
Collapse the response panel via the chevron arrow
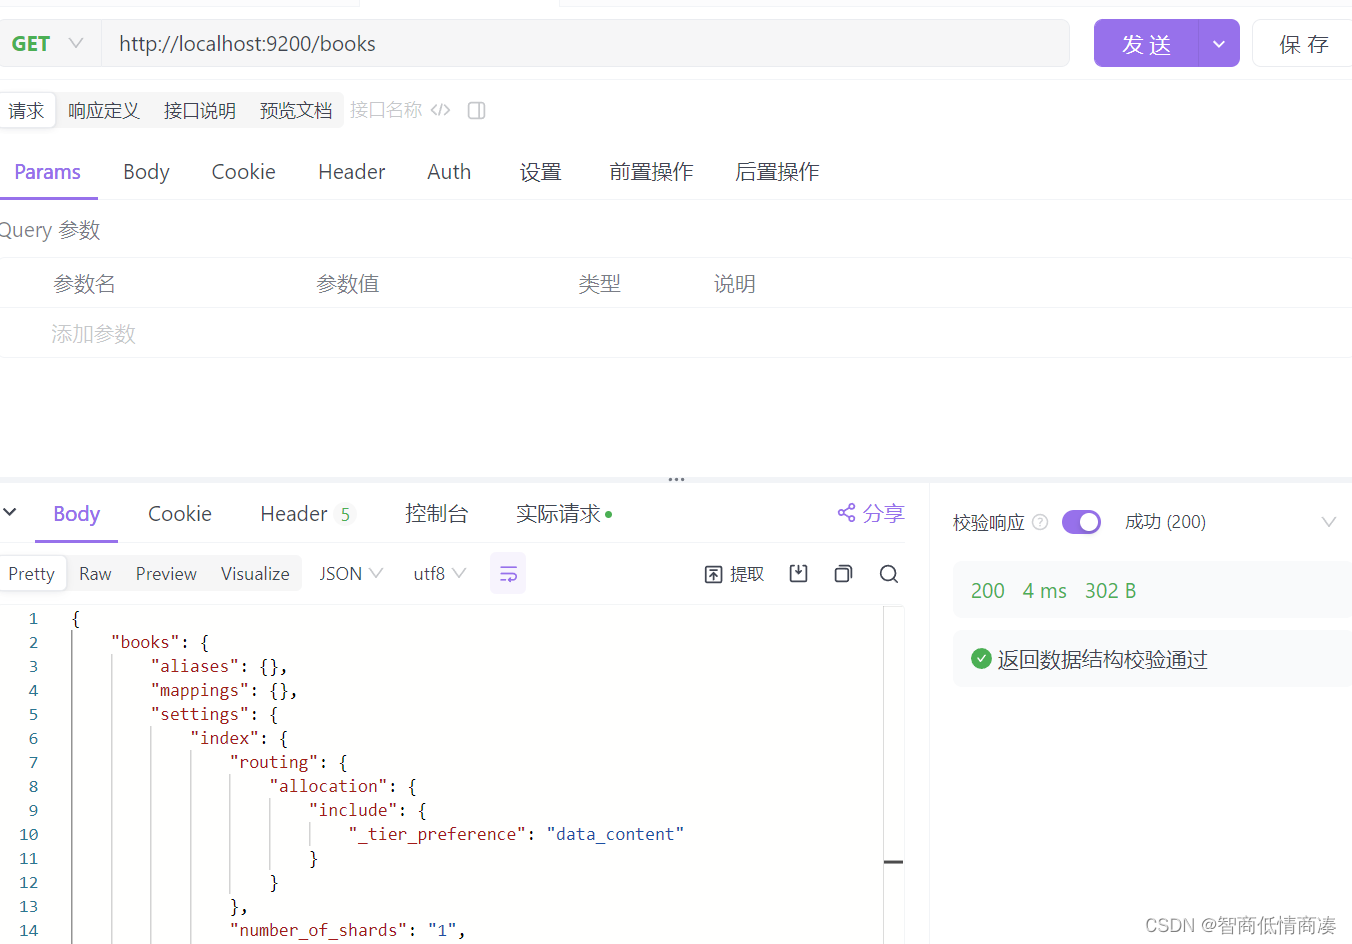click(x=10, y=513)
